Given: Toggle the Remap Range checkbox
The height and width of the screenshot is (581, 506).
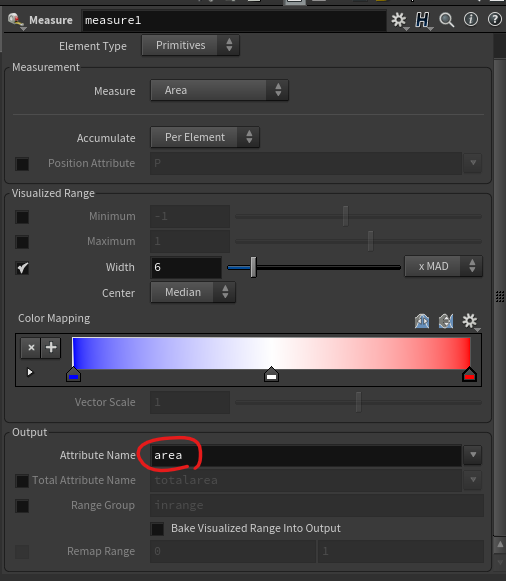Looking at the screenshot, I should [x=22, y=552].
